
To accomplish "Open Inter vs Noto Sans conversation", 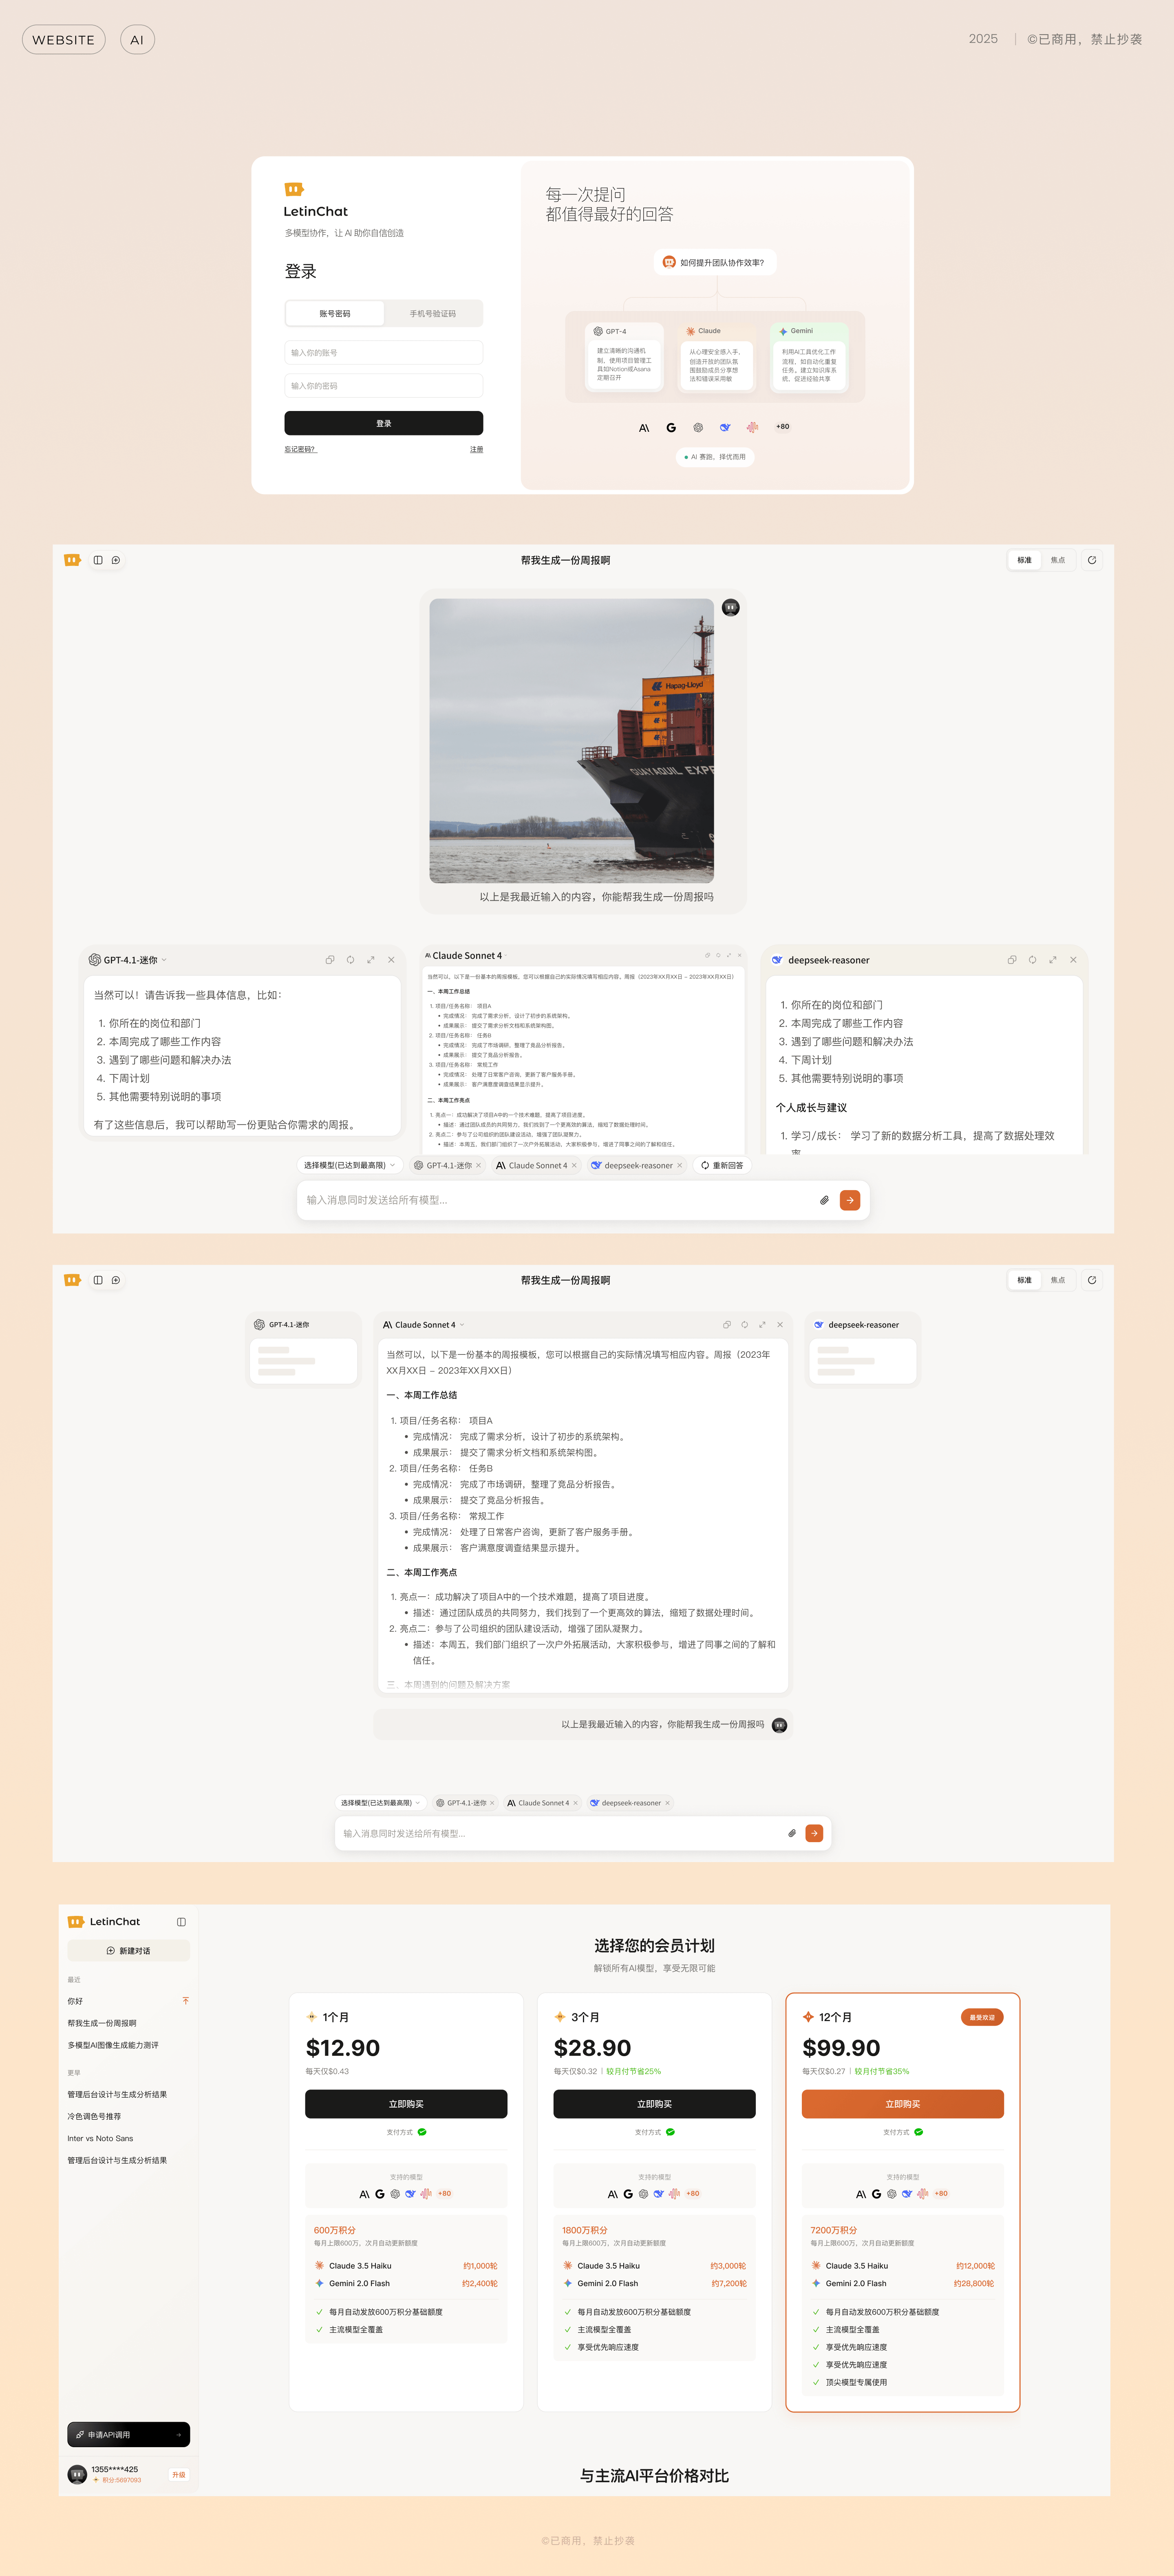I will pyautogui.click(x=100, y=2138).
